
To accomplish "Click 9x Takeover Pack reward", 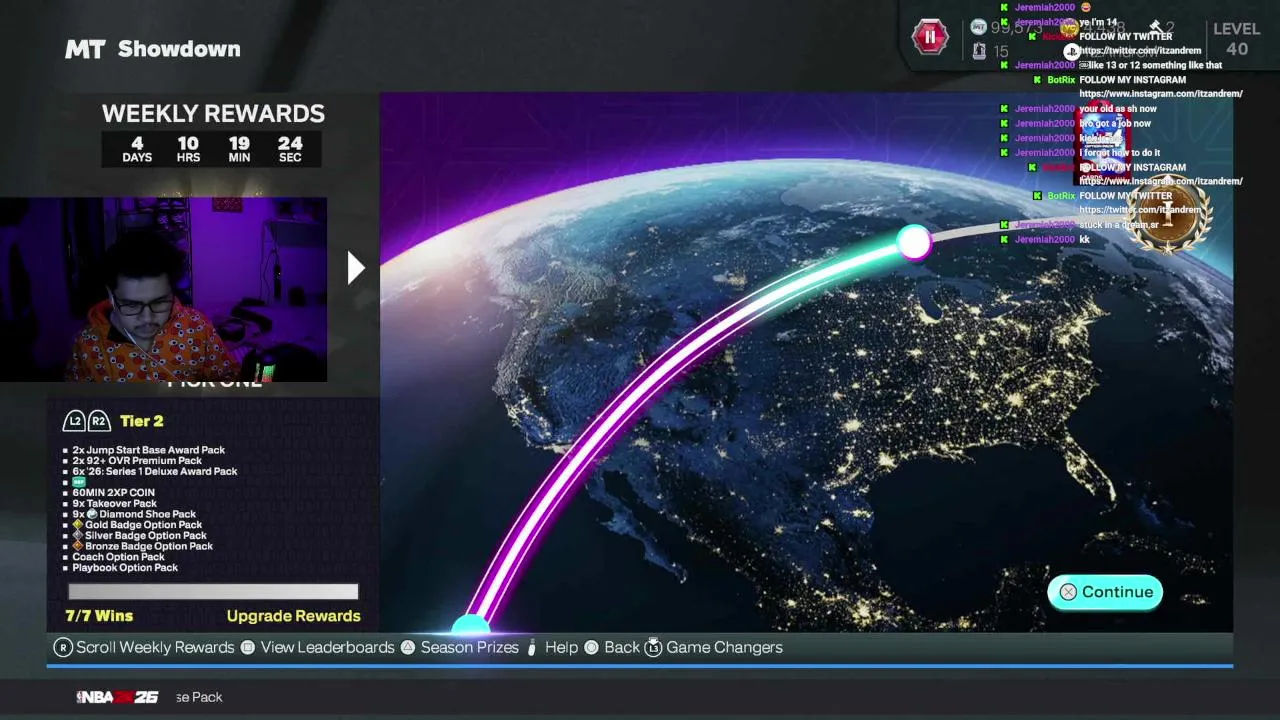I will click(114, 504).
